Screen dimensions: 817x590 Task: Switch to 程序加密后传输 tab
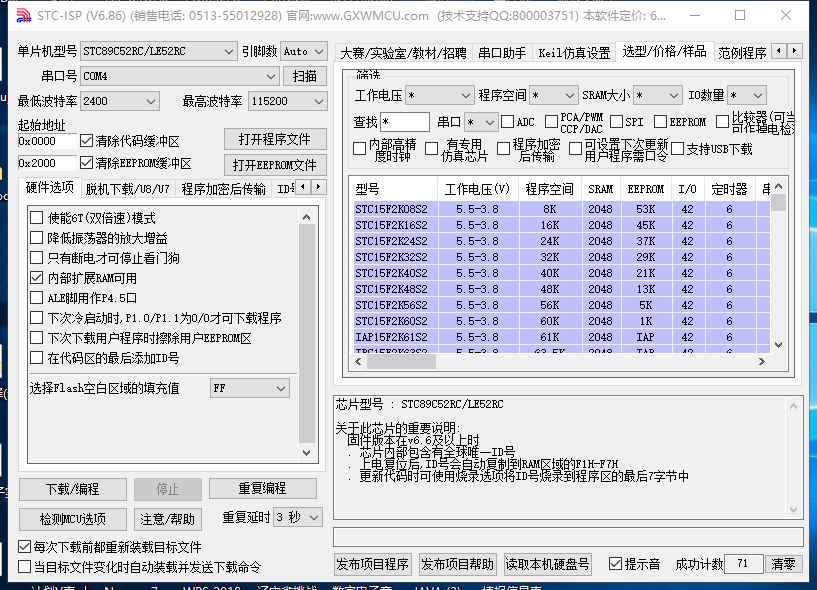(x=224, y=189)
